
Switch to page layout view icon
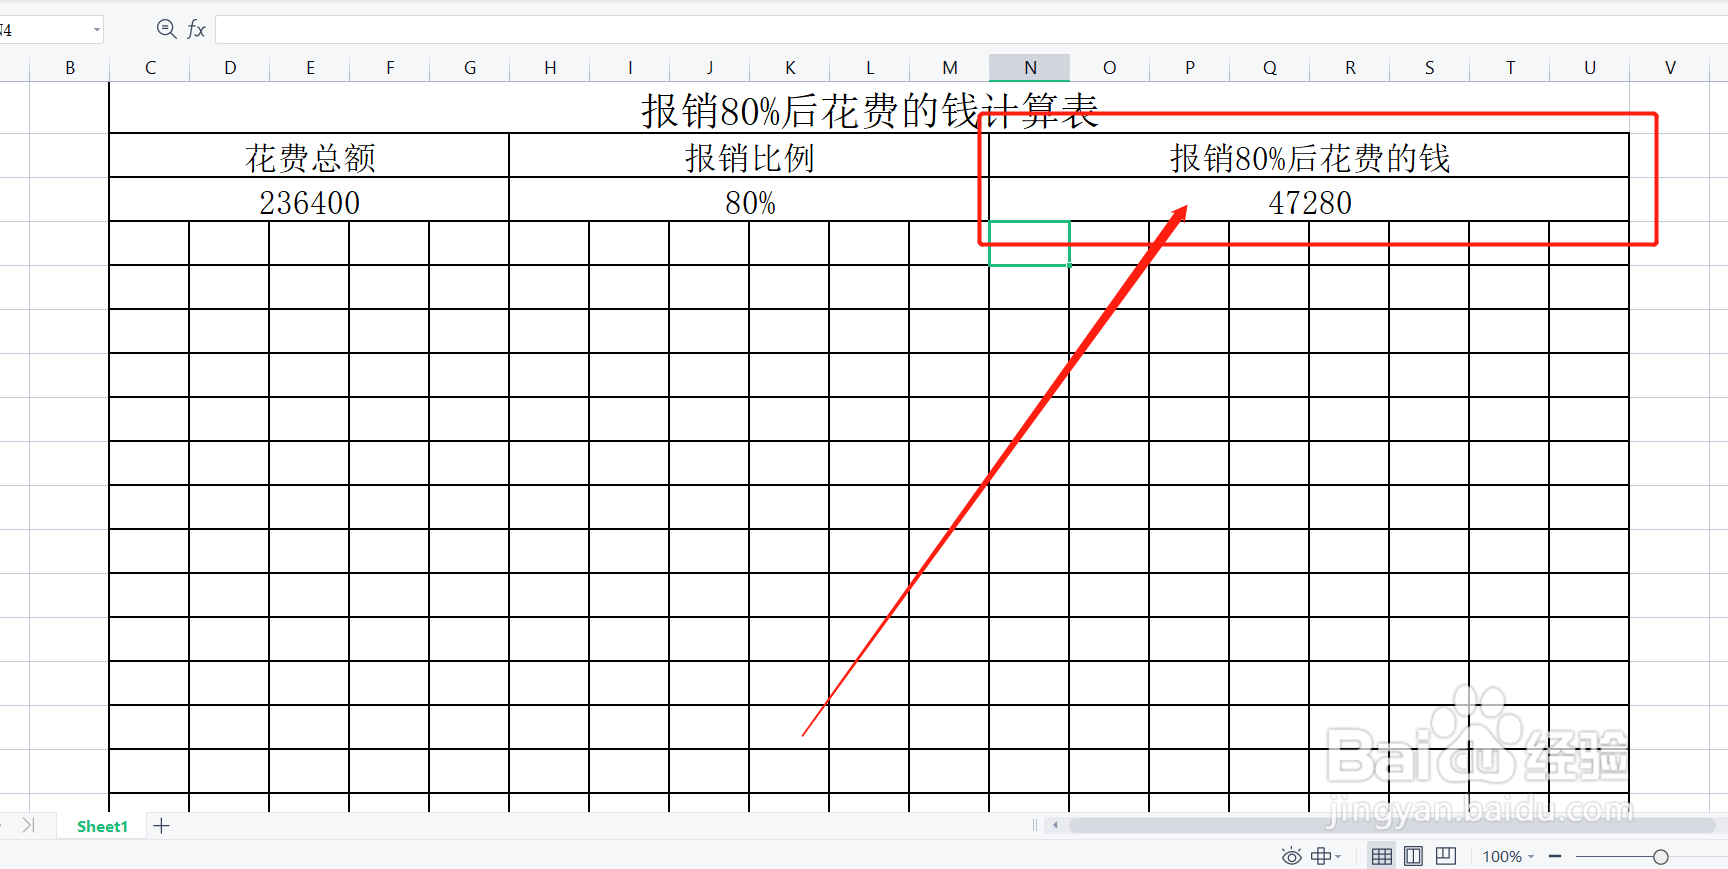pyautogui.click(x=1413, y=856)
